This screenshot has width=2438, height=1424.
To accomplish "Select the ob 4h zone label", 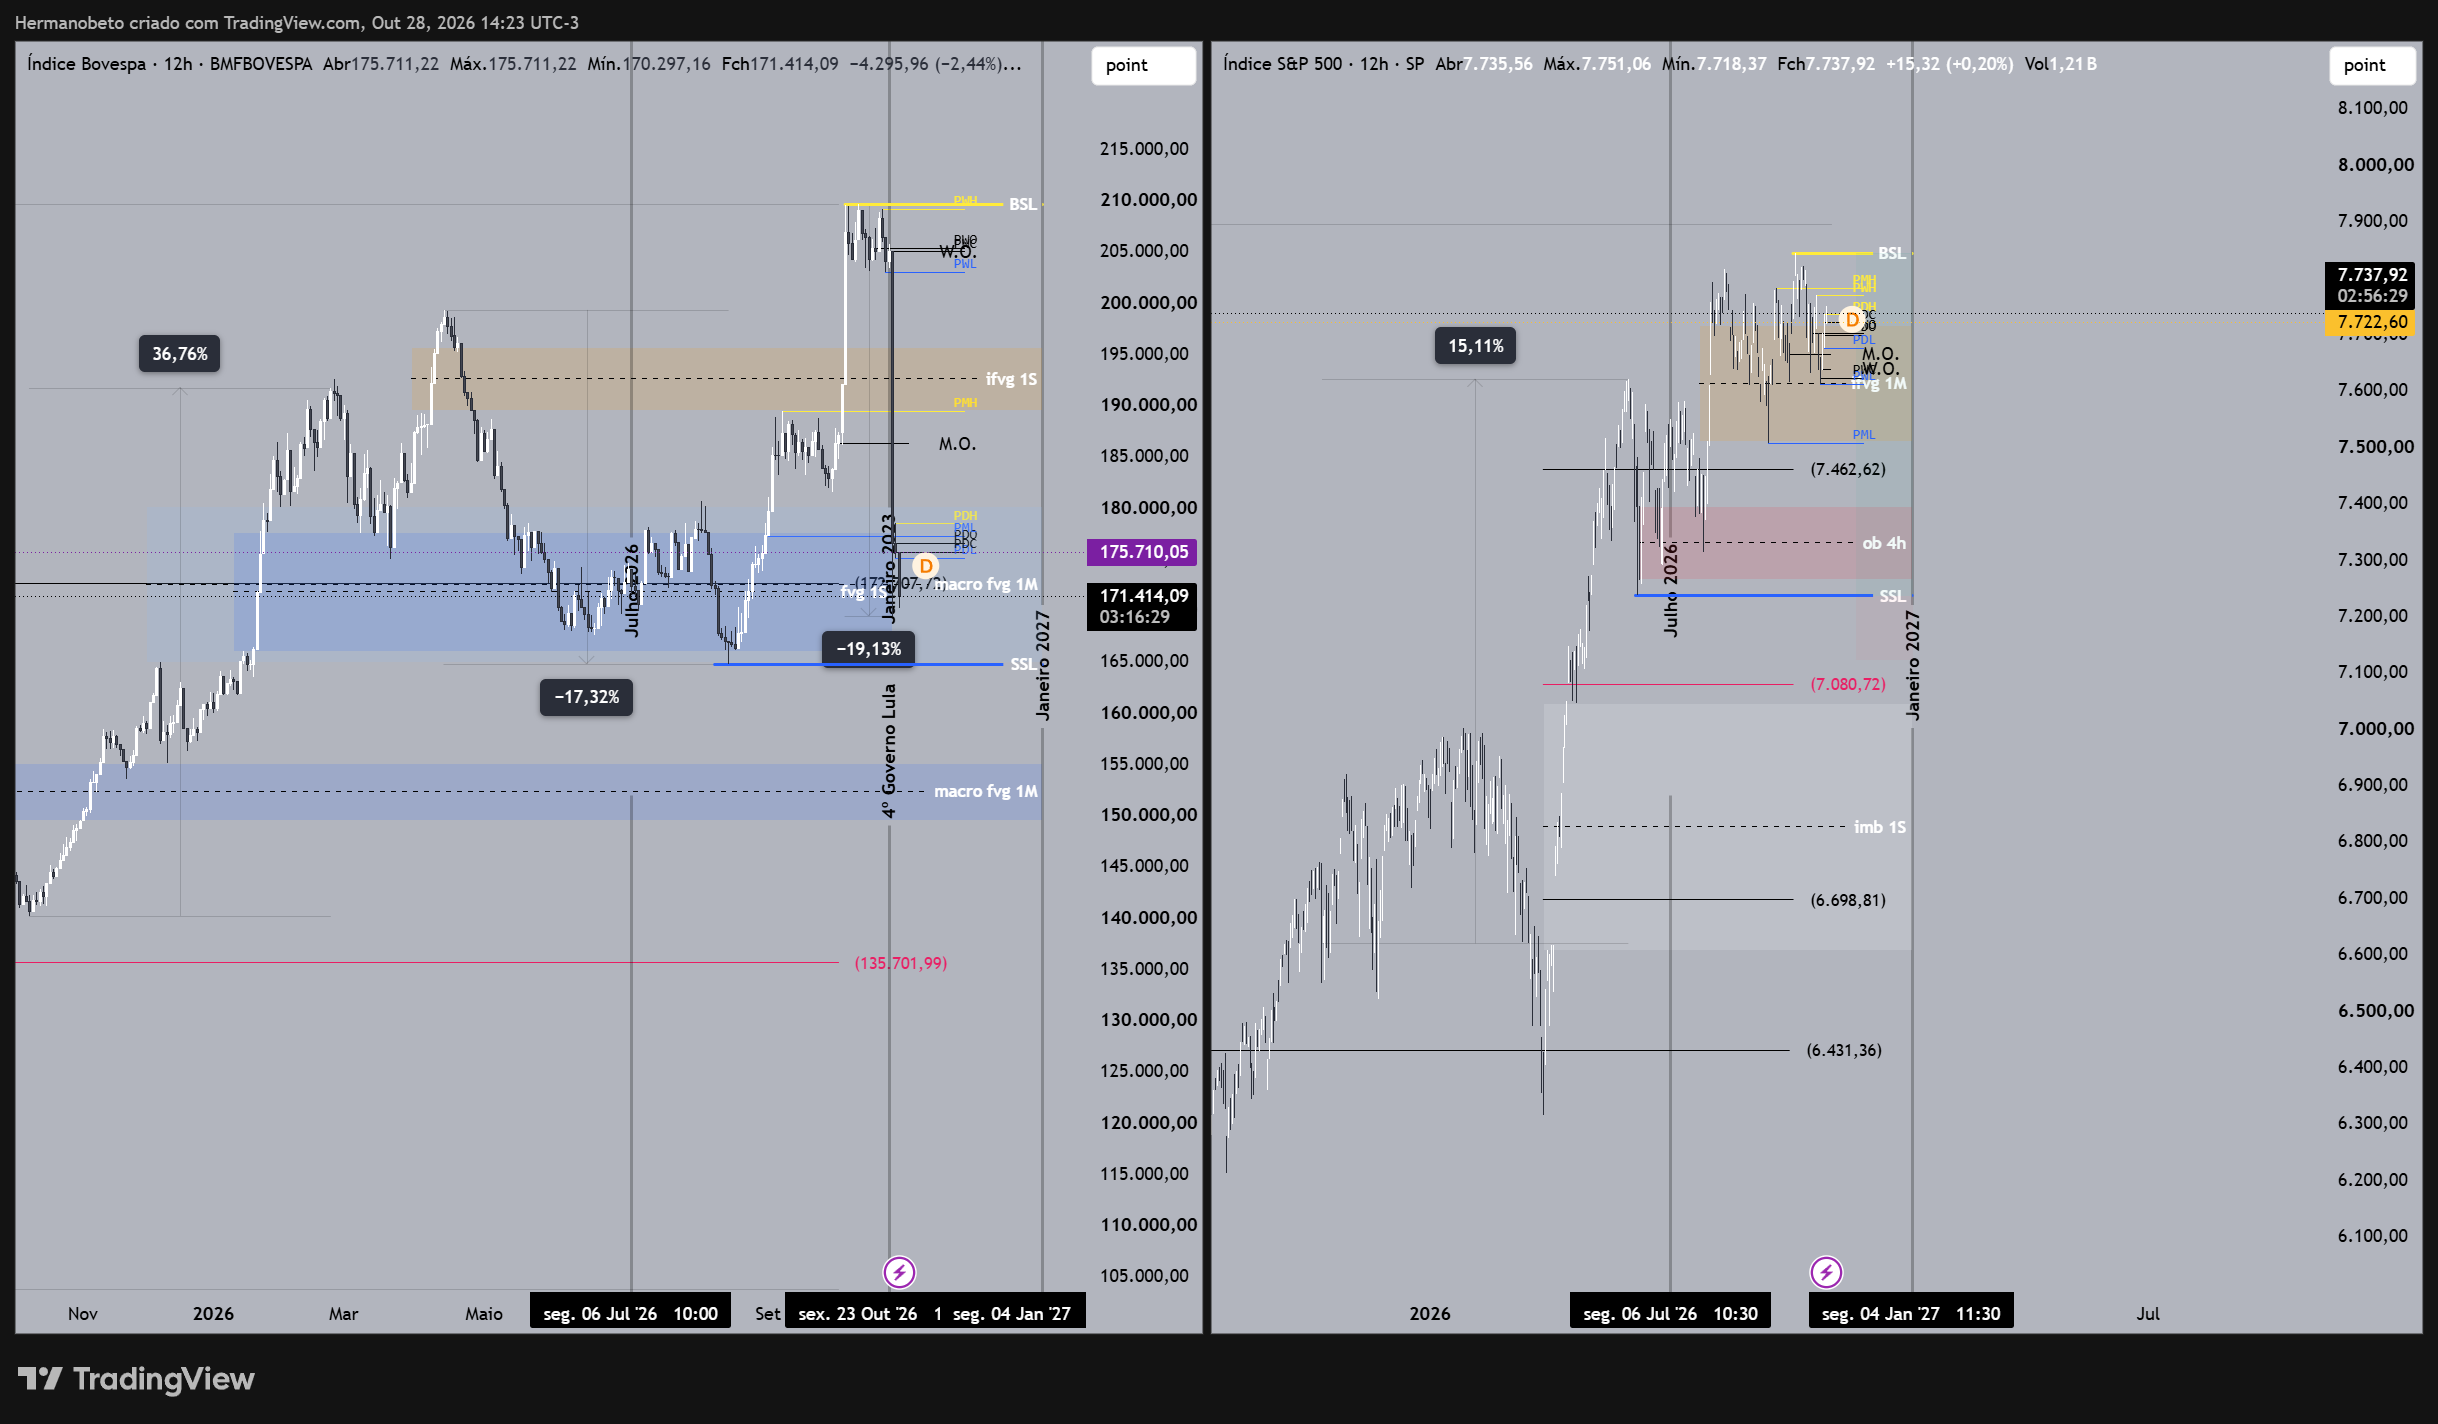I will (1884, 543).
